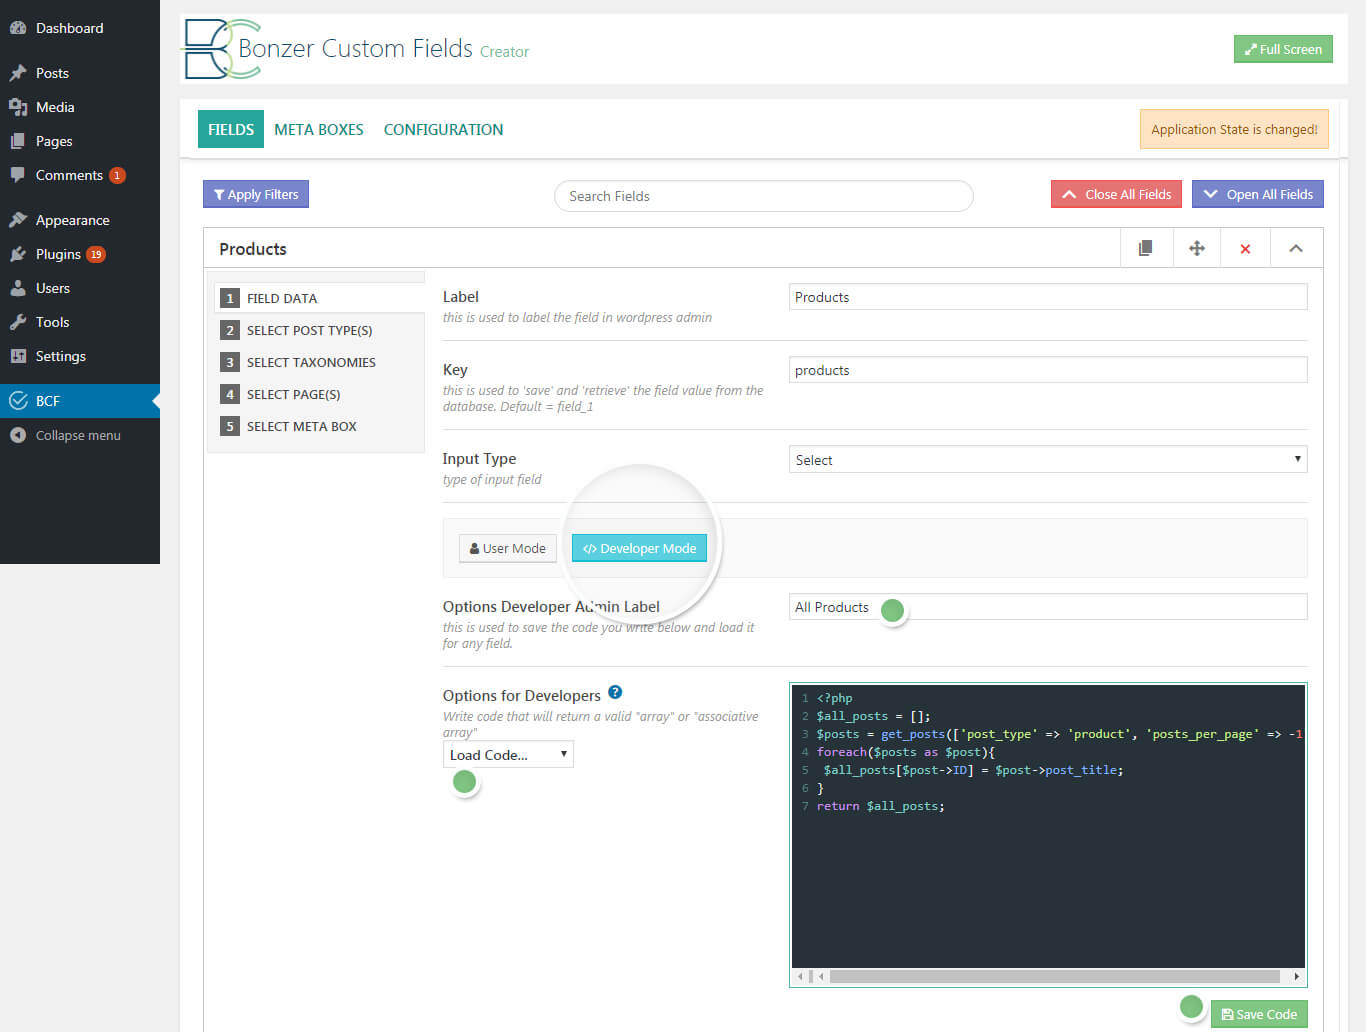Viewport: 1366px width, 1032px height.
Task: Open the Tools menu item
Action: (x=80, y=322)
